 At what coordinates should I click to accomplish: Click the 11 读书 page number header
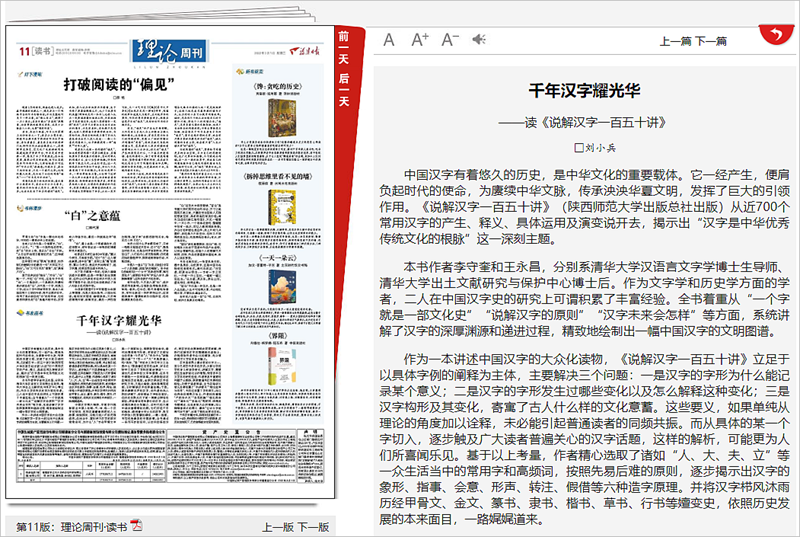click(36, 52)
